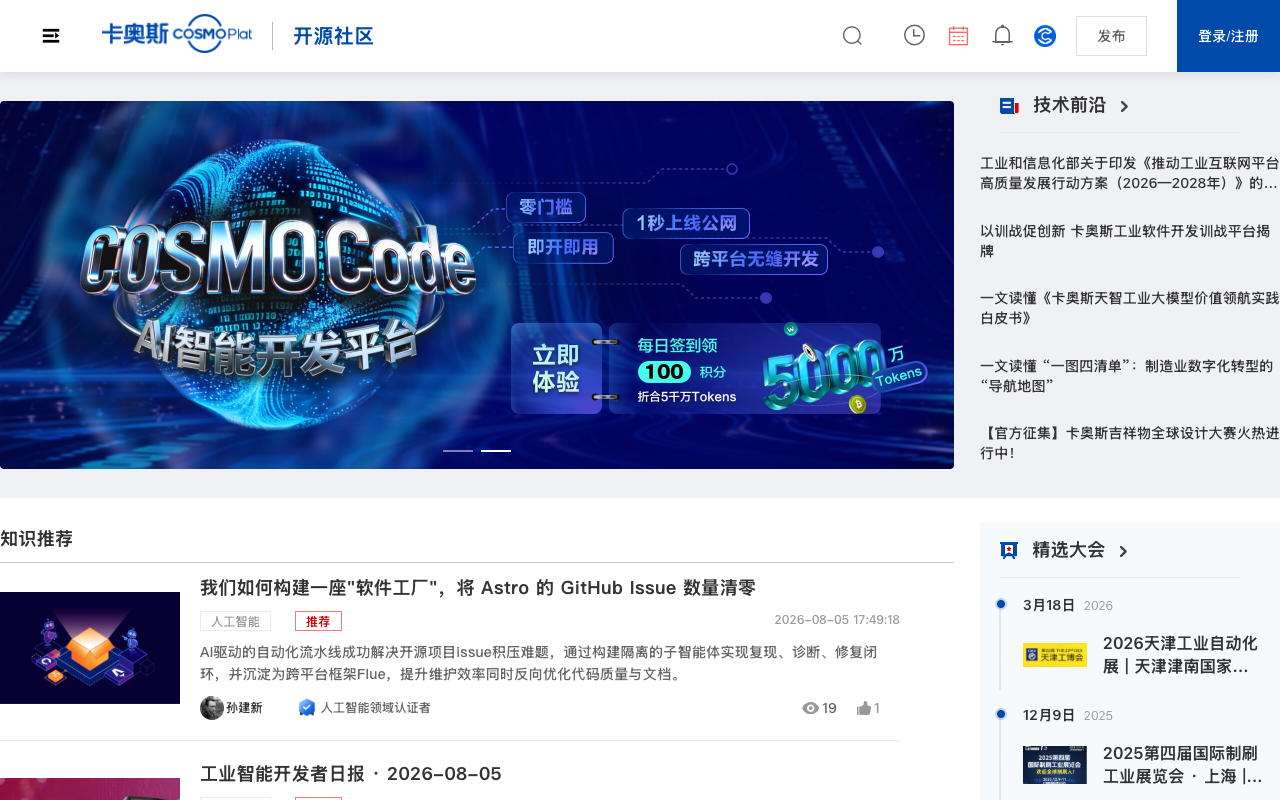The width and height of the screenshot is (1280, 800).
Task: Open the 2025第四届国际制刷工业展览会 event
Action: coord(1182,765)
